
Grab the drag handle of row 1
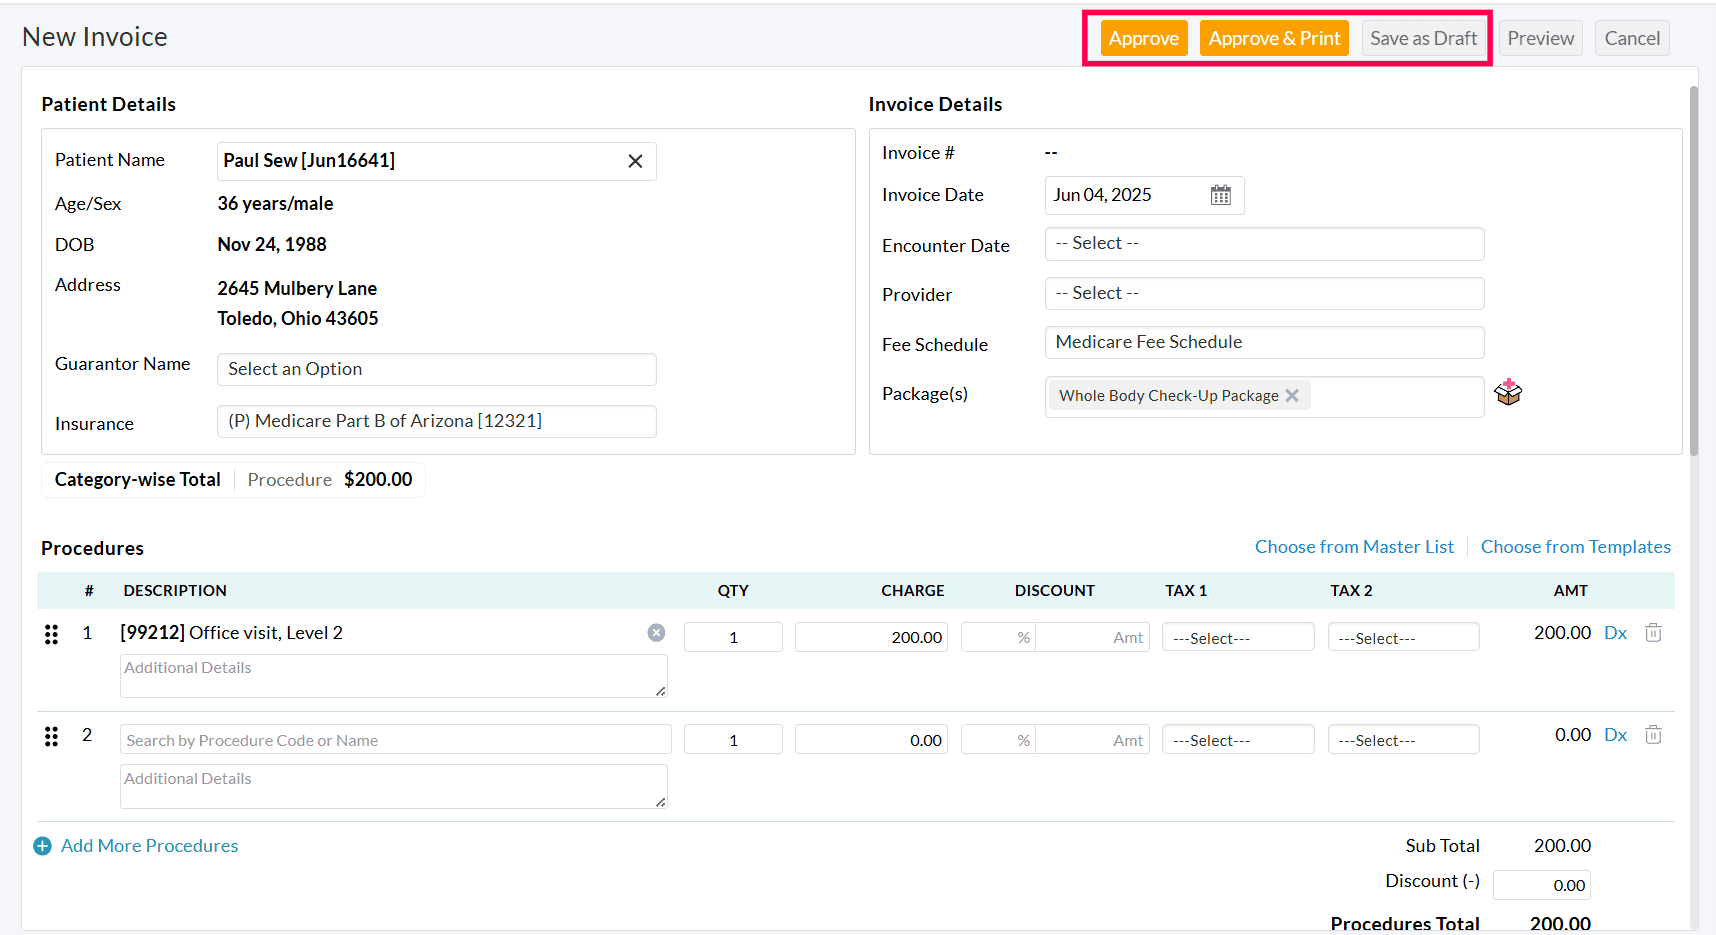(x=51, y=634)
